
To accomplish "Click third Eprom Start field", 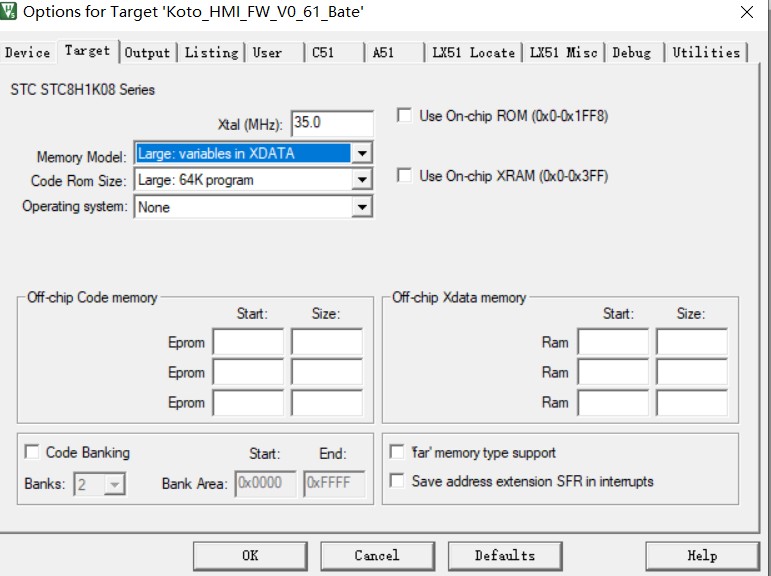I will pos(248,402).
